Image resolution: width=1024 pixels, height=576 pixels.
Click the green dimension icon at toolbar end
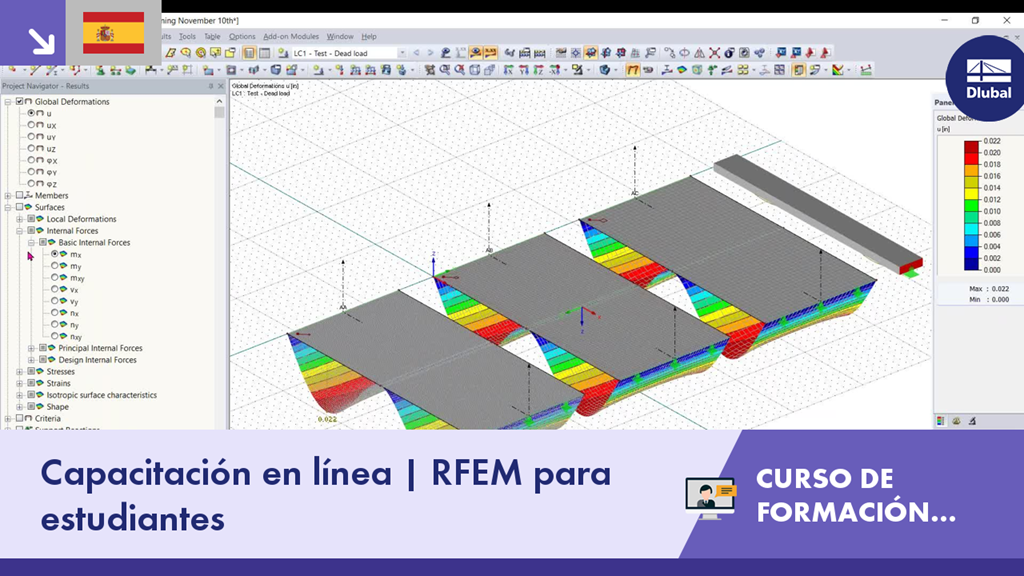[x=867, y=70]
